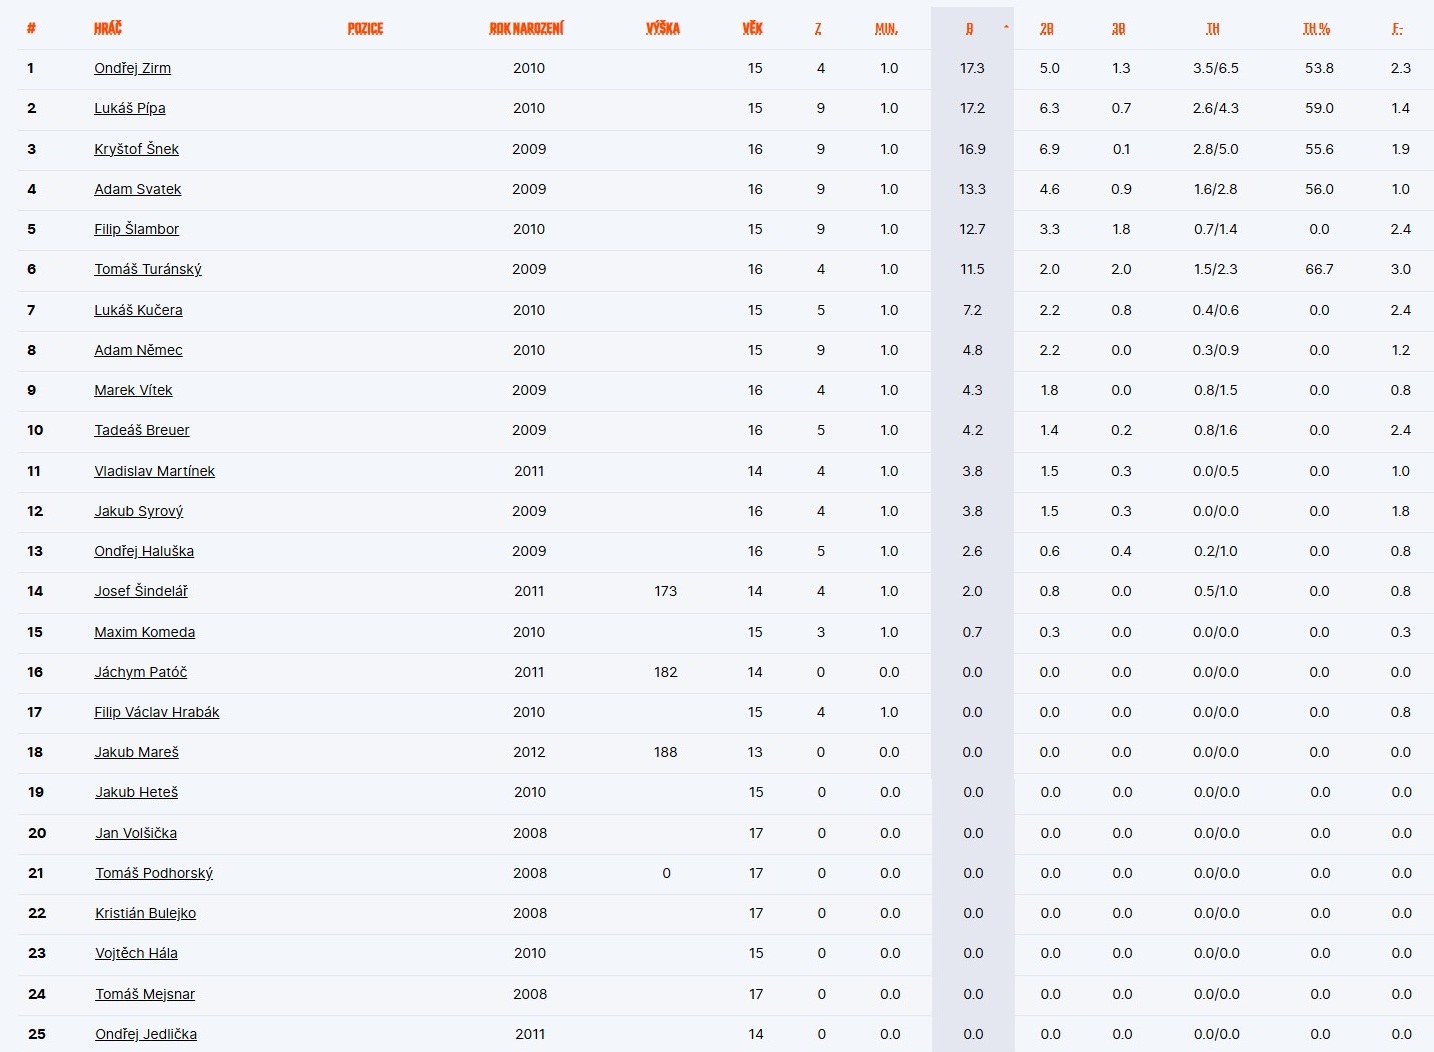Click Tomáš Podhorský name link

(154, 873)
